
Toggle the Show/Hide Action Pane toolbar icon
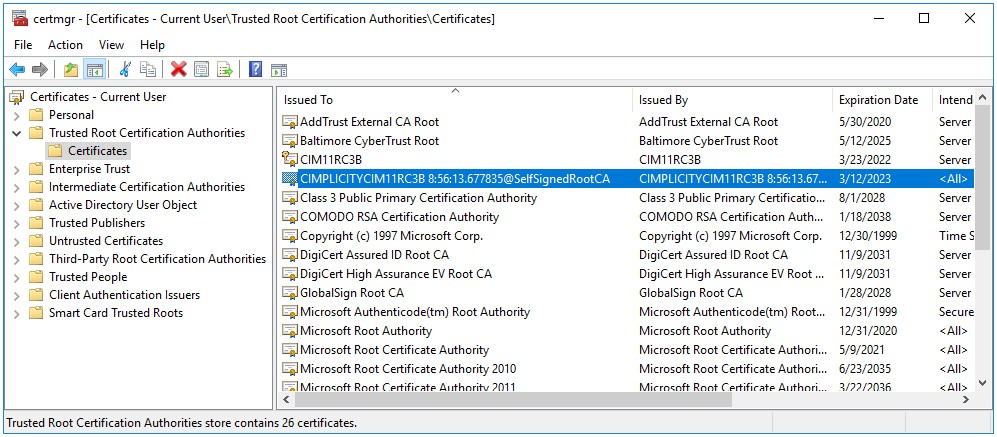(278, 70)
